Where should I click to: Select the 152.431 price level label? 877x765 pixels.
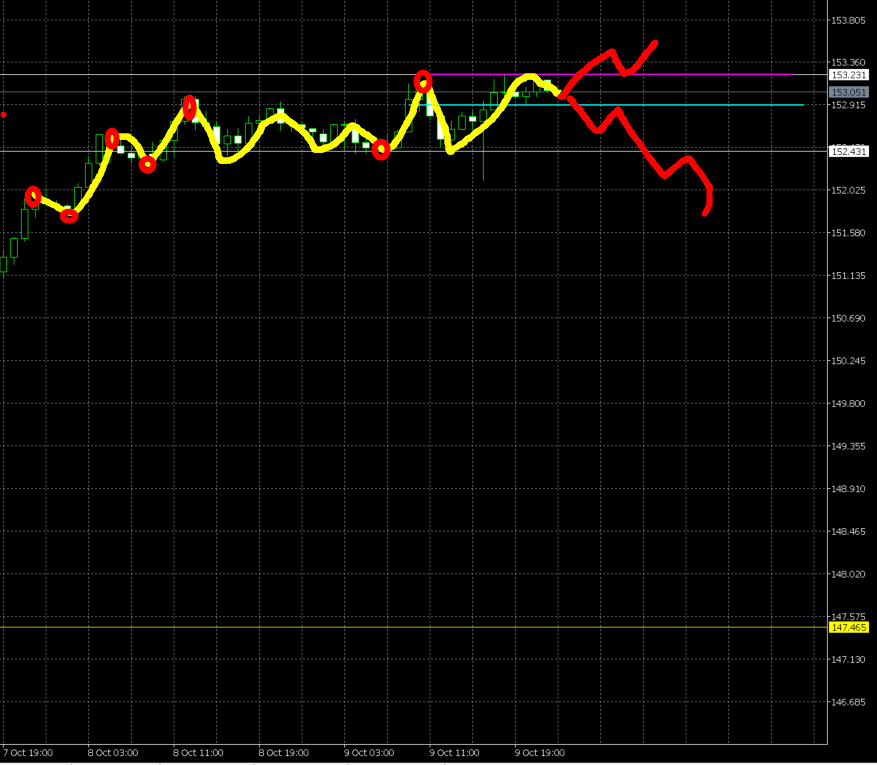coord(848,151)
